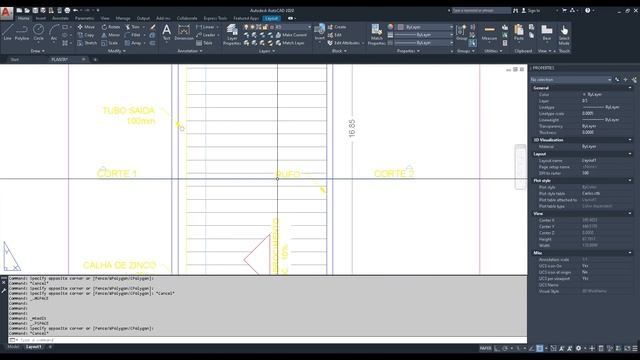The image size is (640, 360).
Task: Click the object color wheel swatch
Action: pos(390,27)
